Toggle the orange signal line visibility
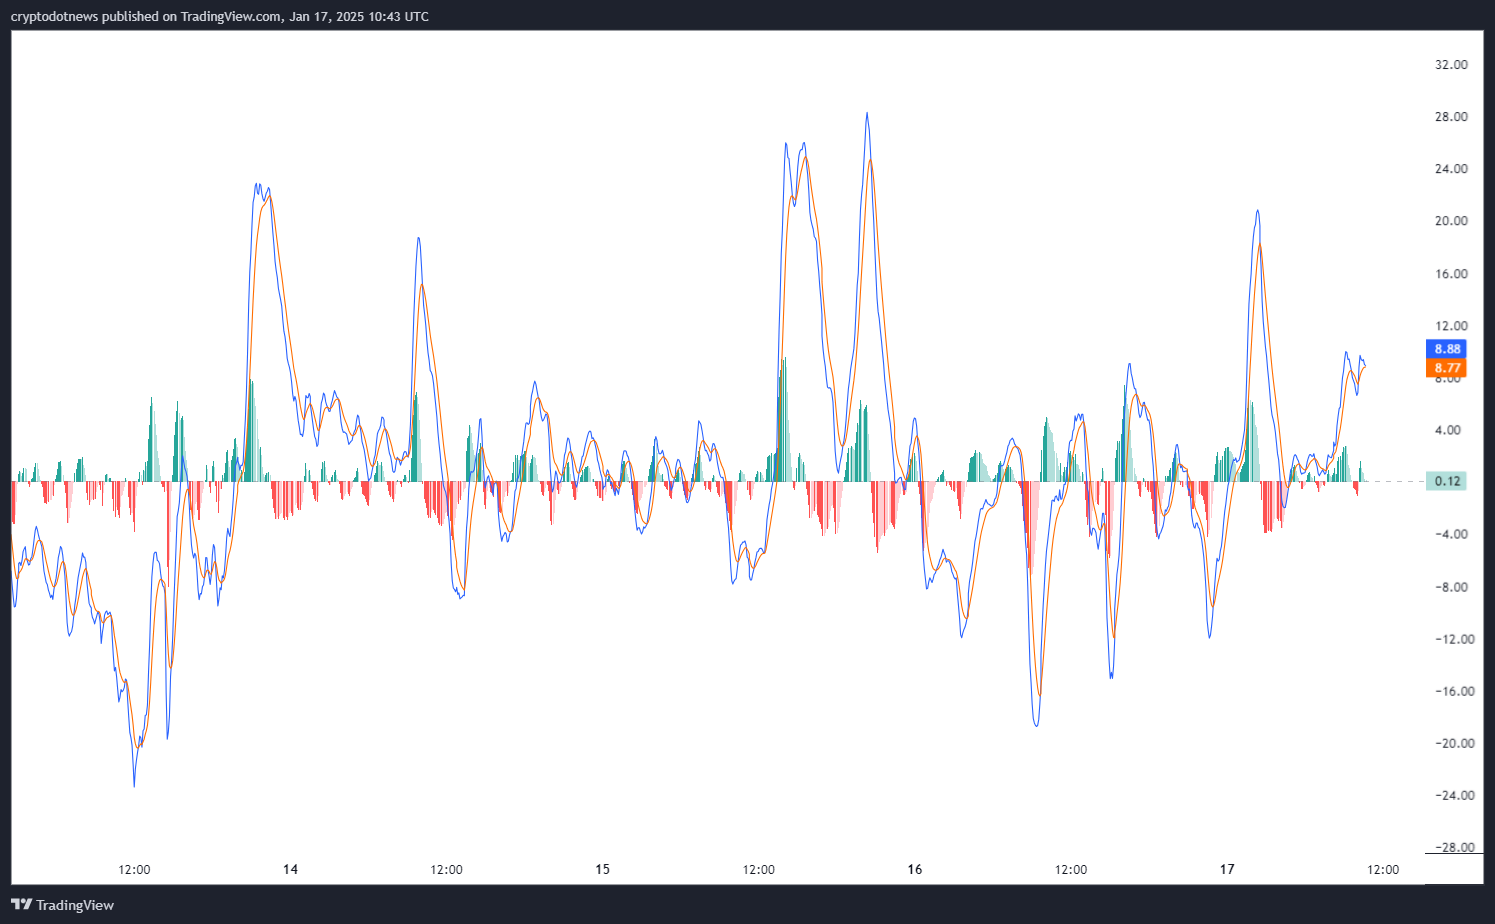This screenshot has width=1495, height=924. pos(1446,369)
